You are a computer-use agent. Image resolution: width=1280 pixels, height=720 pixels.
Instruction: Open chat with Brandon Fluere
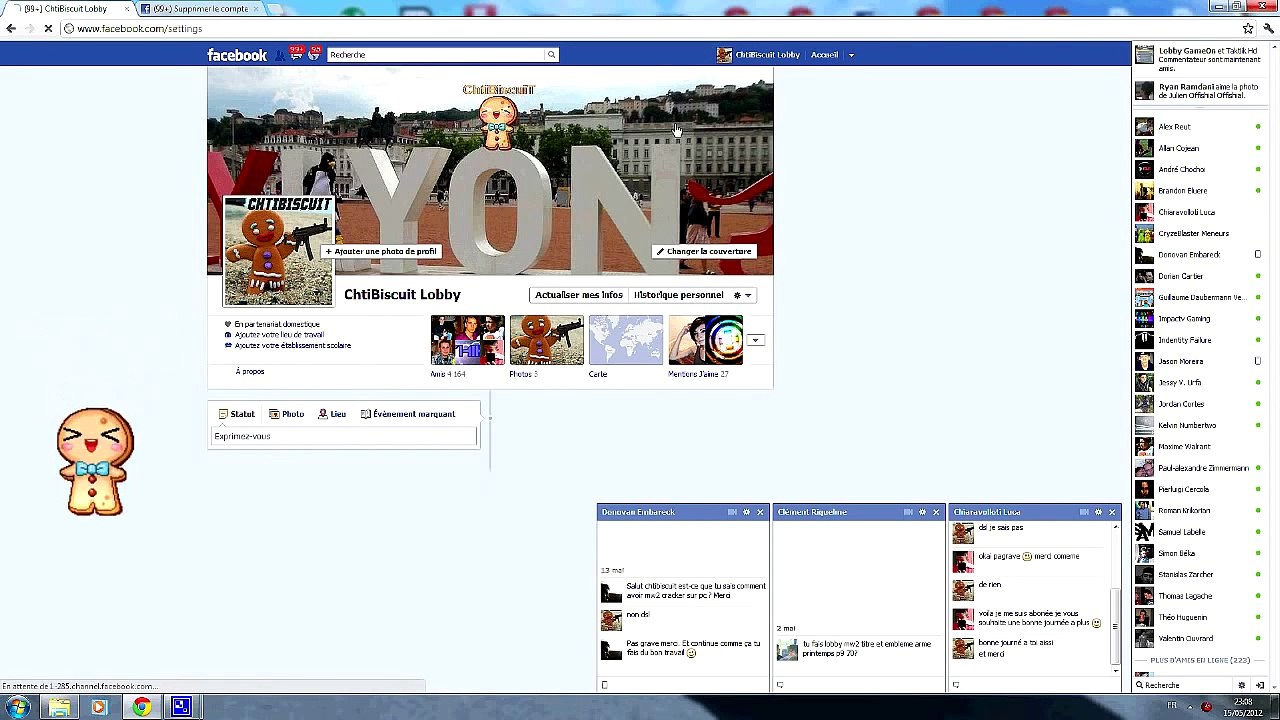[1198, 191]
